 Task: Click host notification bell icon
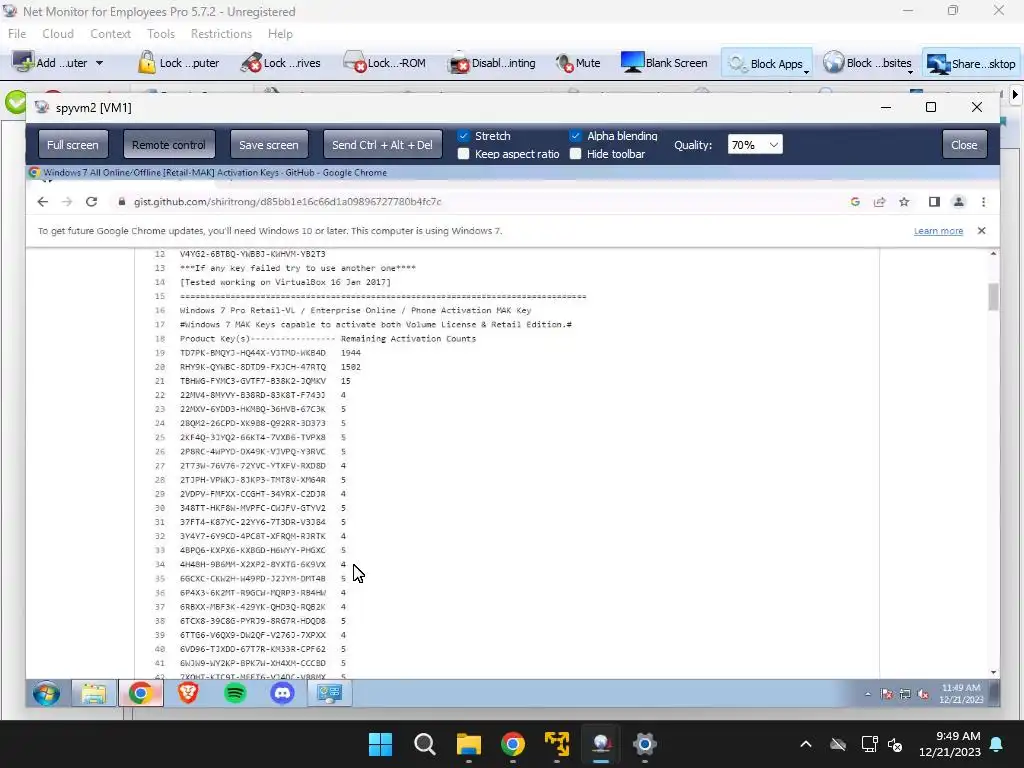click(x=997, y=744)
